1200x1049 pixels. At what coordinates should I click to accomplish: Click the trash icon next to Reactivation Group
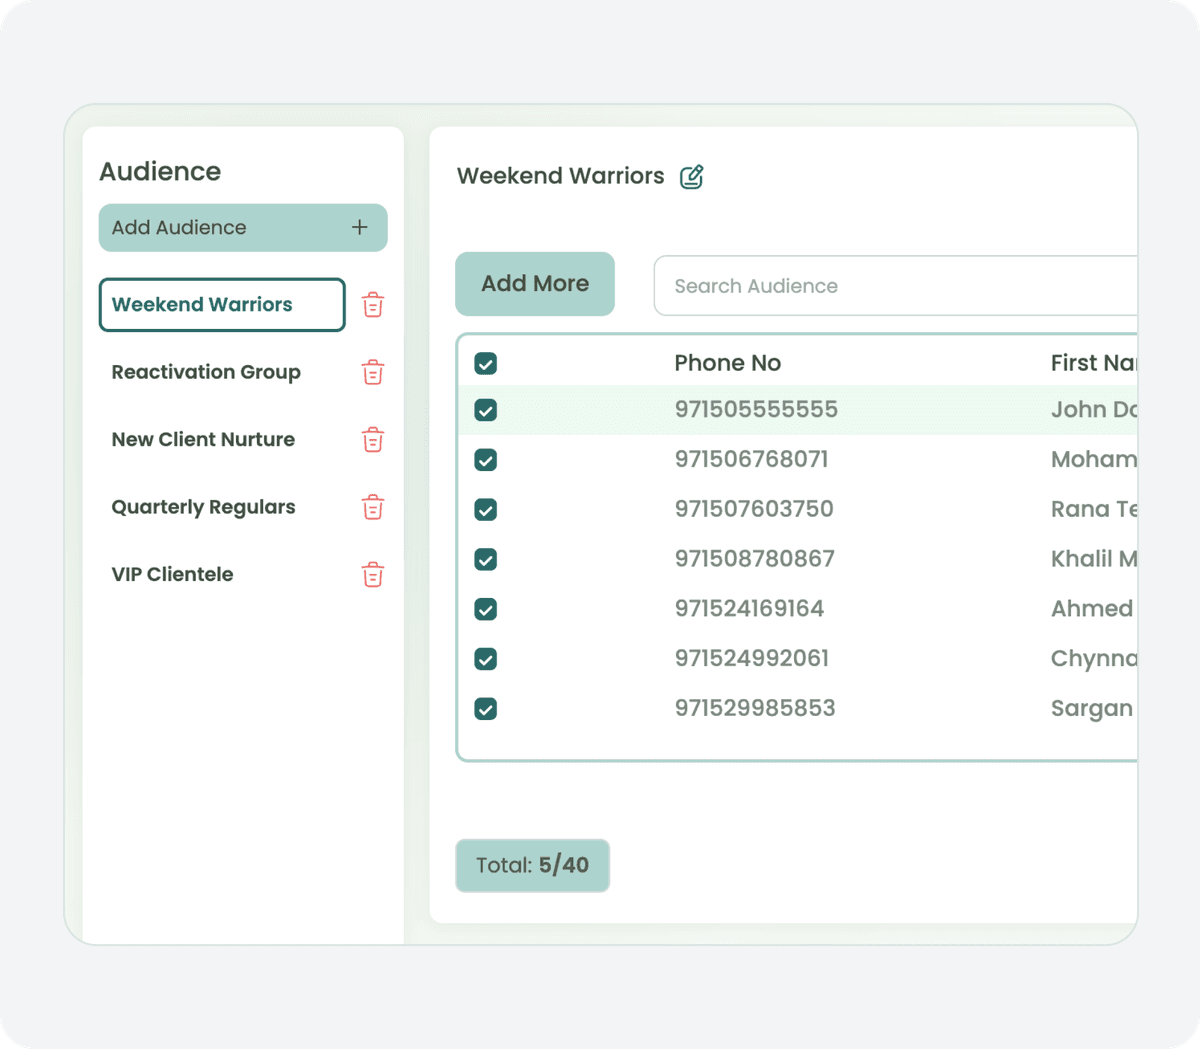[x=372, y=372]
